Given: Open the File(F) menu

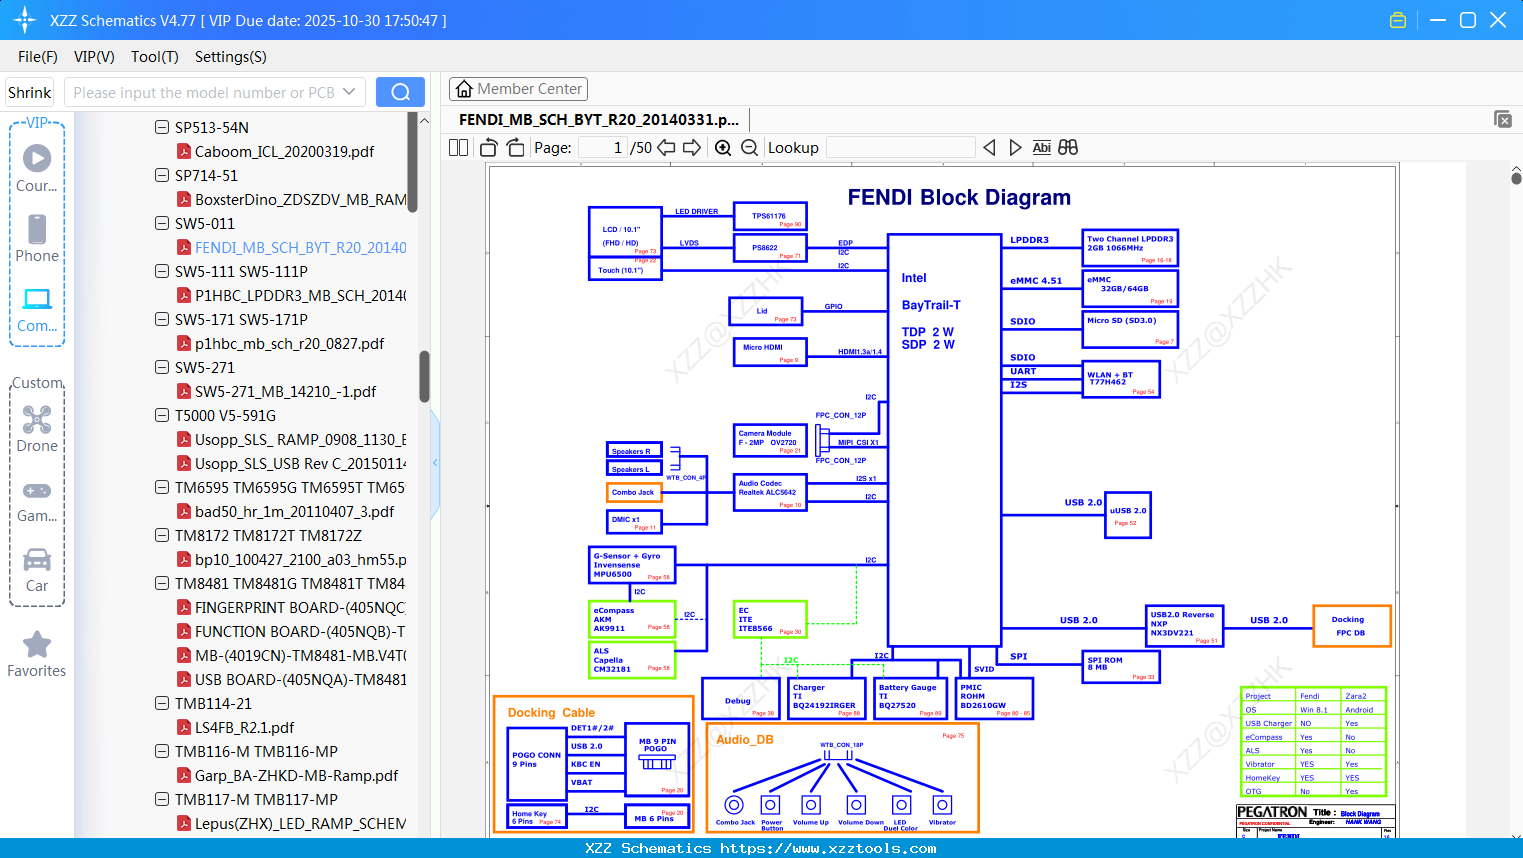Looking at the screenshot, I should pos(38,57).
